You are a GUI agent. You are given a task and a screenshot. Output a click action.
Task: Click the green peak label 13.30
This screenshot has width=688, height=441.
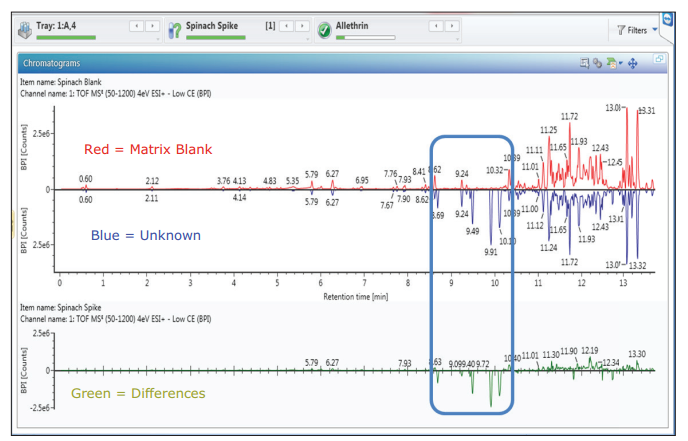pyautogui.click(x=637, y=354)
